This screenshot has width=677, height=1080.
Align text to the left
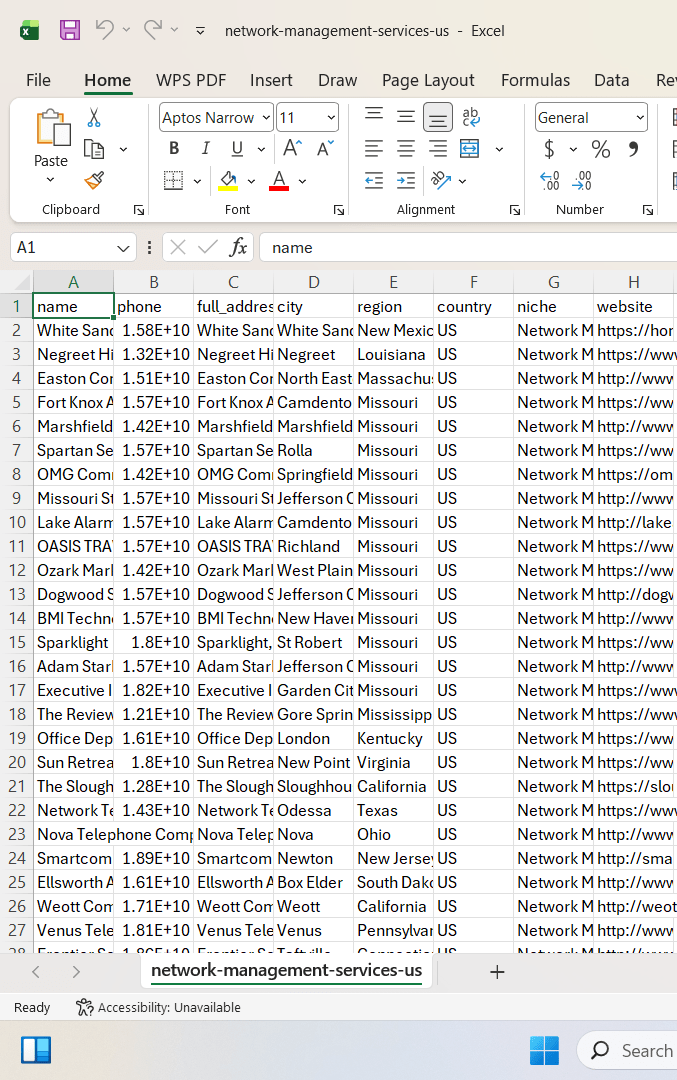point(374,148)
